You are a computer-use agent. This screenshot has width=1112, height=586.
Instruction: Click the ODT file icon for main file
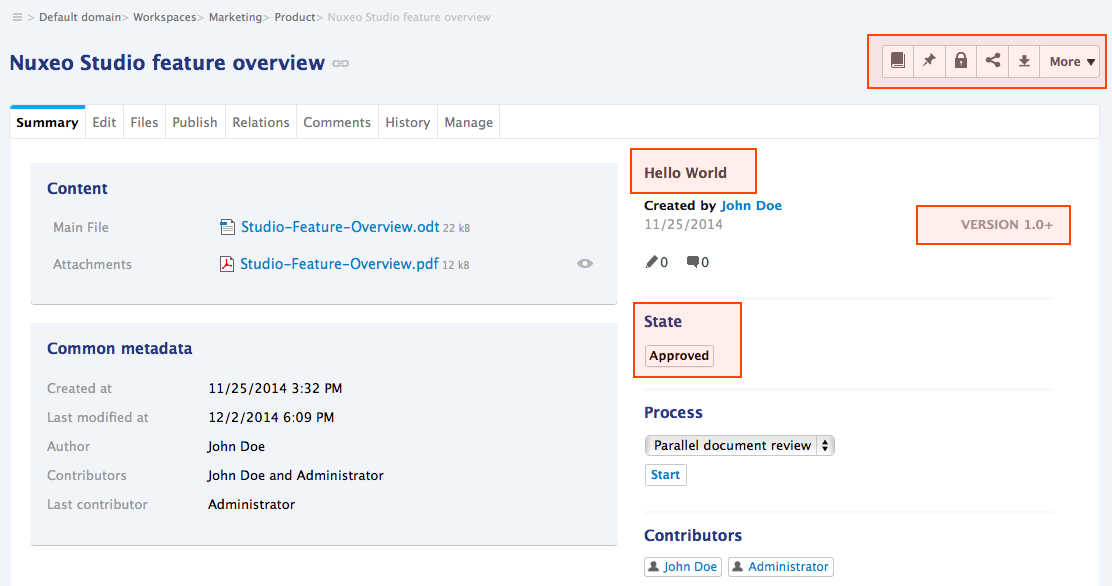[x=228, y=227]
